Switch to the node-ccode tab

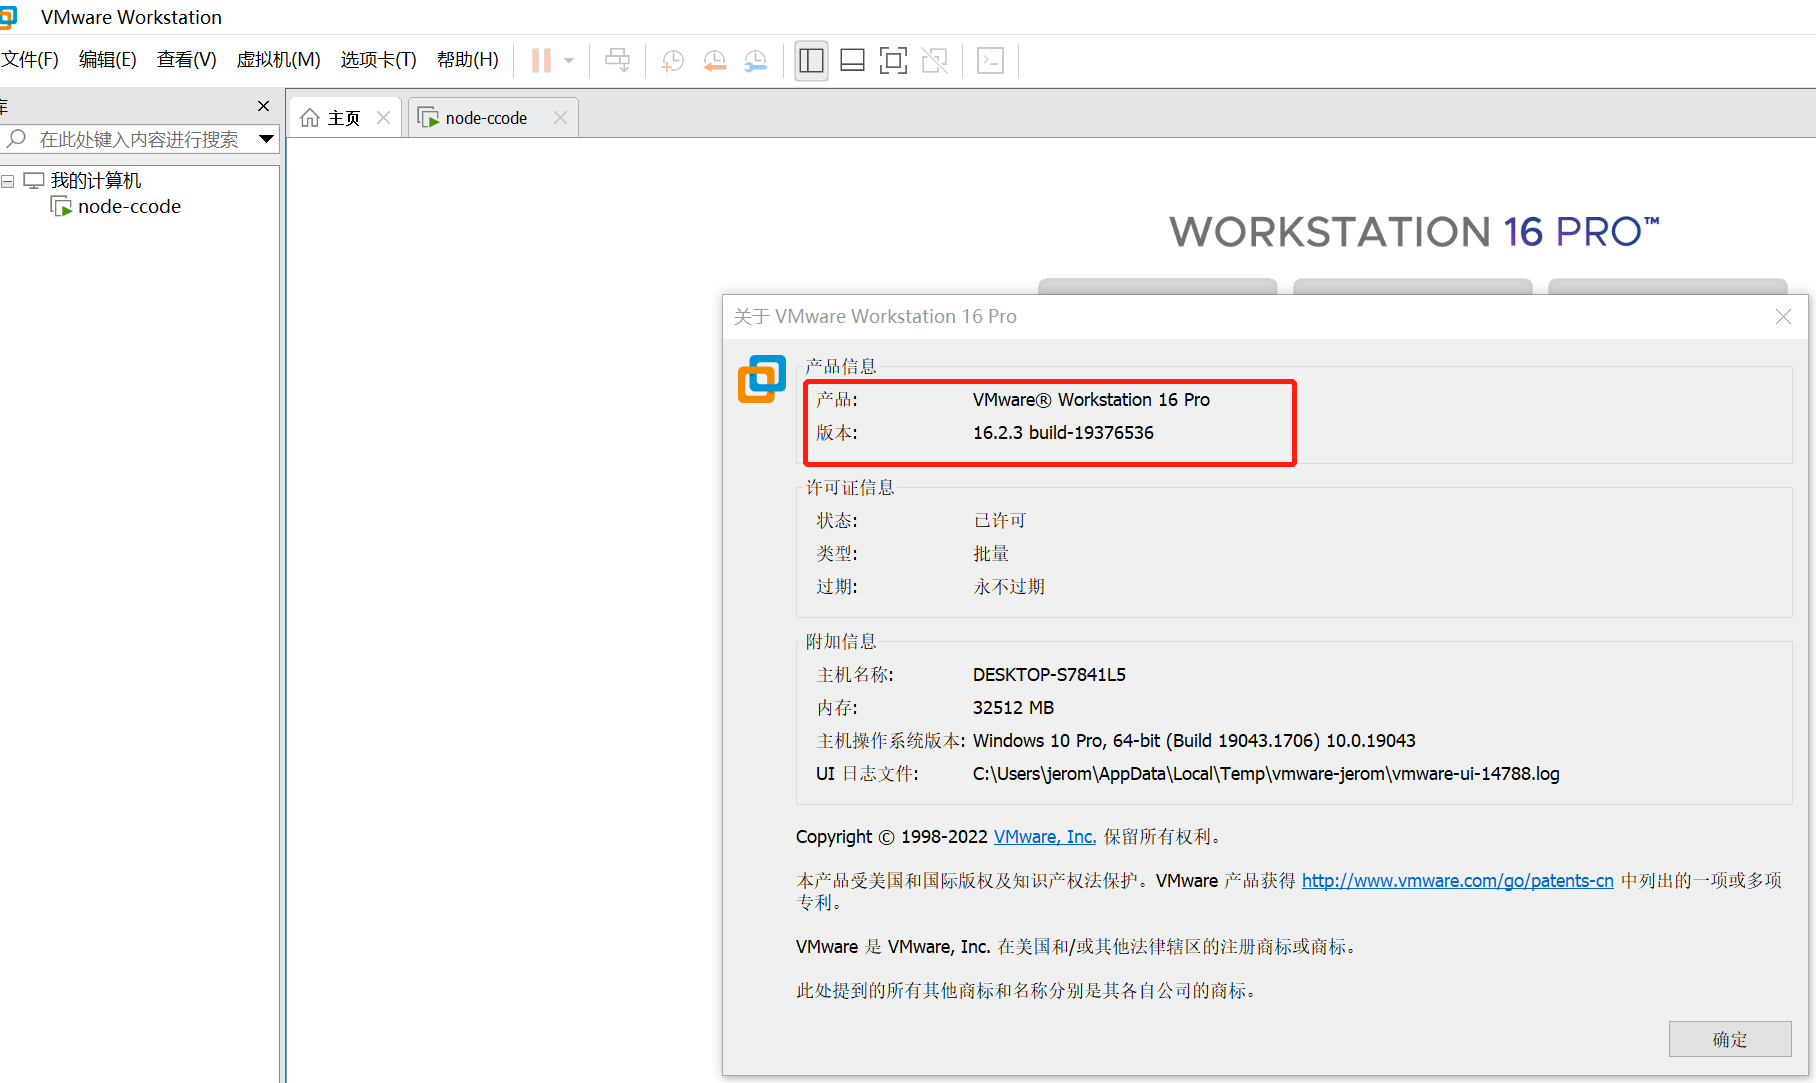(486, 118)
